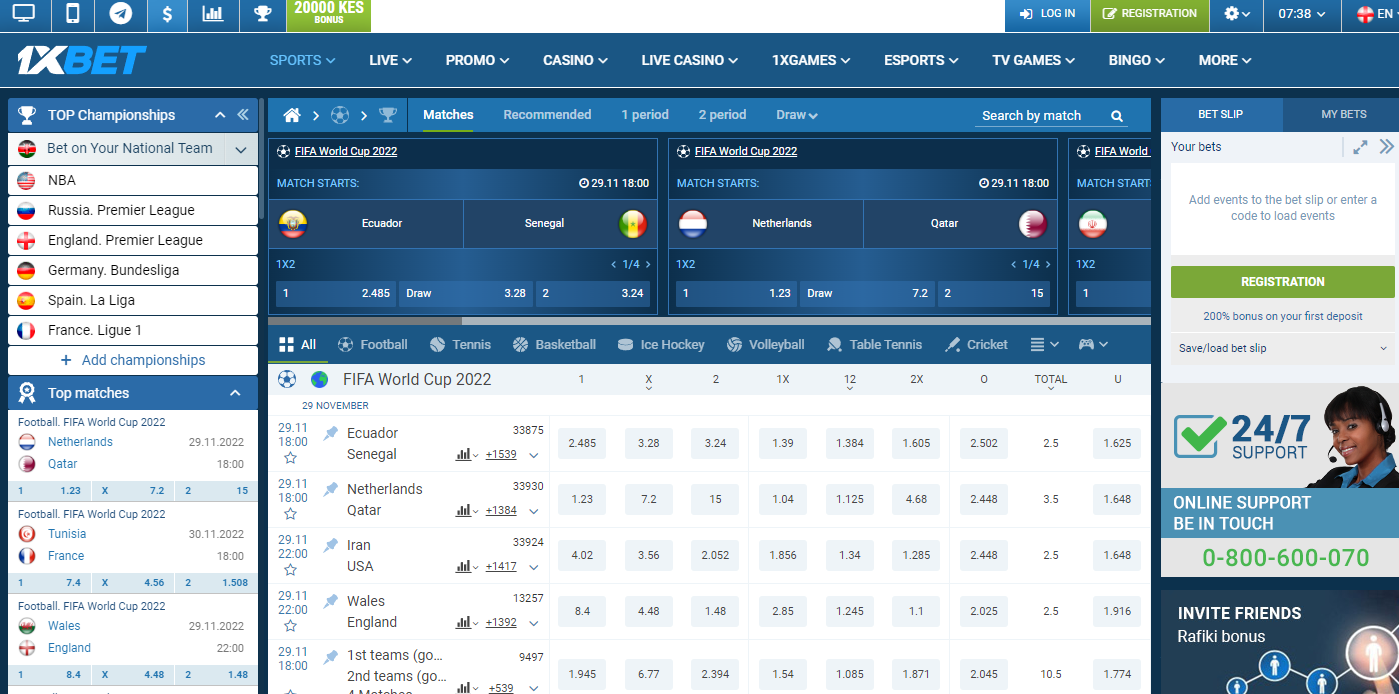This screenshot has height=694, width=1399.
Task: Open the CASINO menu
Action: (x=575, y=60)
